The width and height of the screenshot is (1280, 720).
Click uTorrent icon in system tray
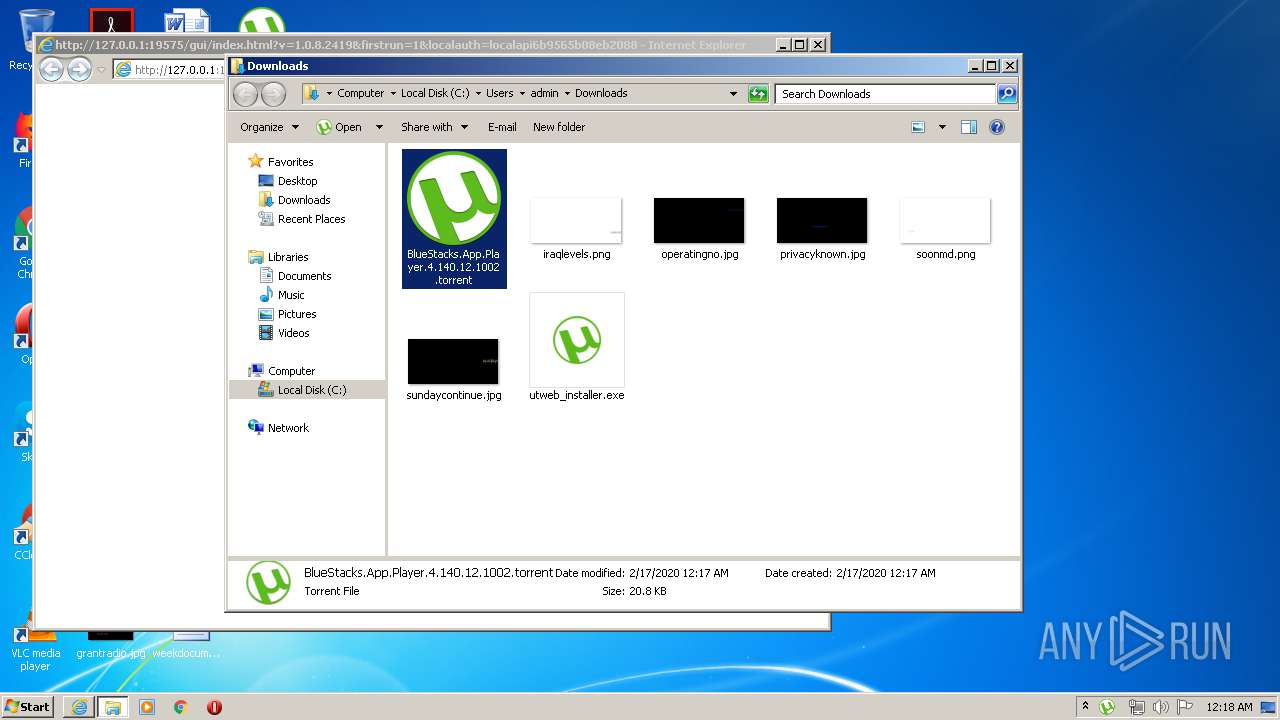1107,707
